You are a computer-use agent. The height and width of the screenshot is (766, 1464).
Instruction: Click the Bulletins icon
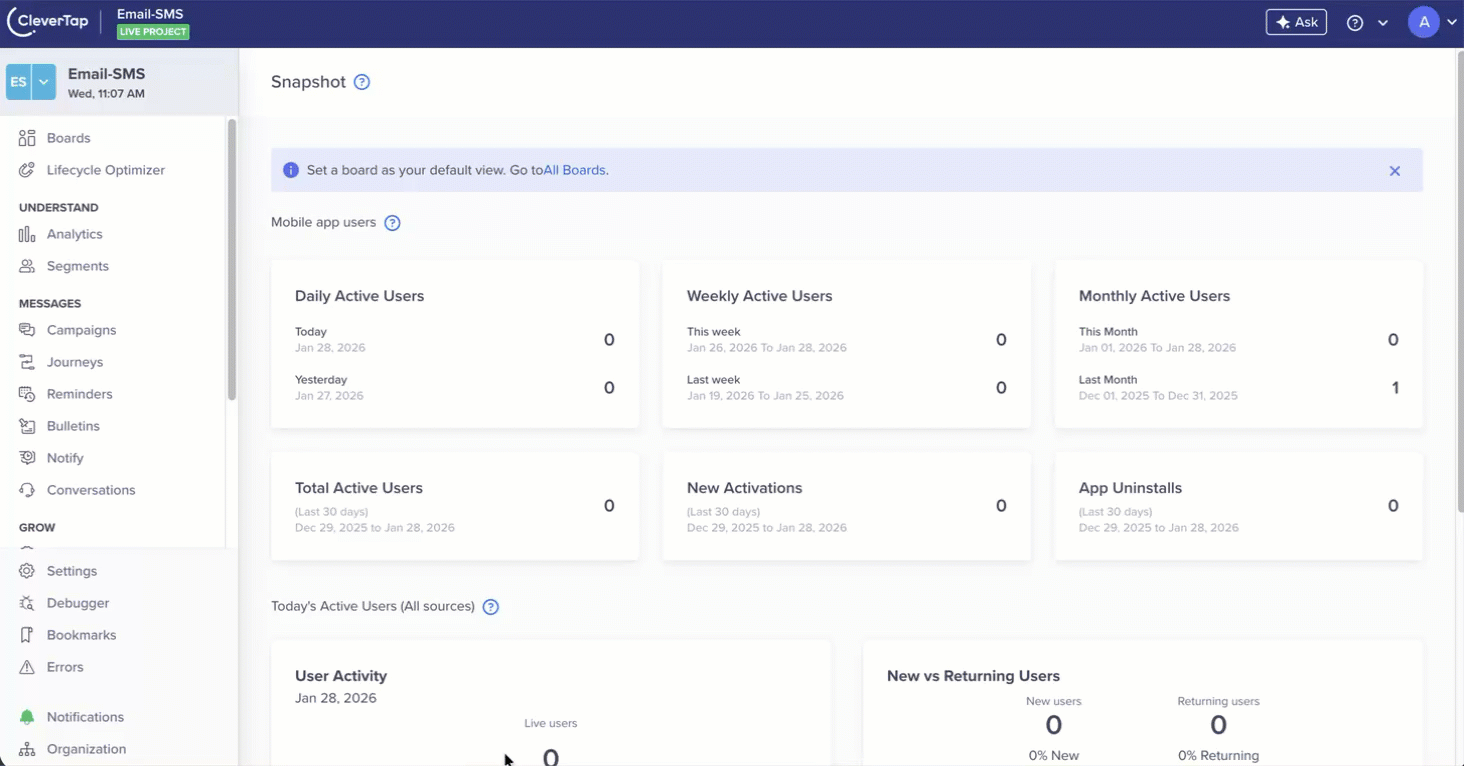coord(27,426)
